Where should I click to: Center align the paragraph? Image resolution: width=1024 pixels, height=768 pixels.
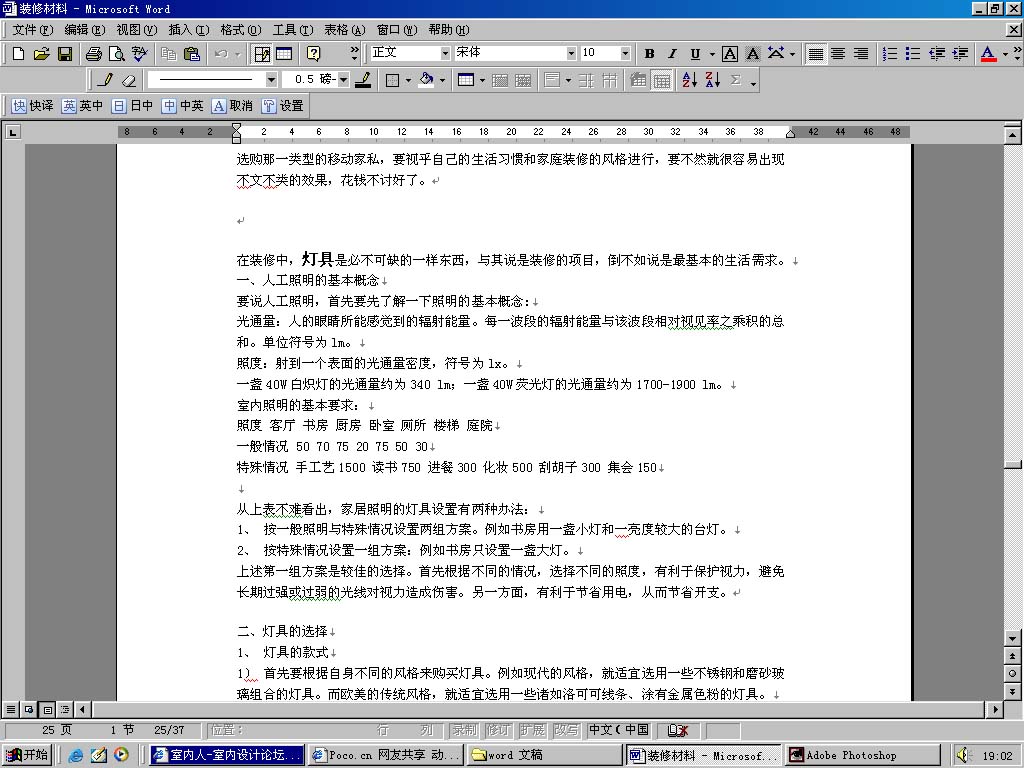[839, 54]
